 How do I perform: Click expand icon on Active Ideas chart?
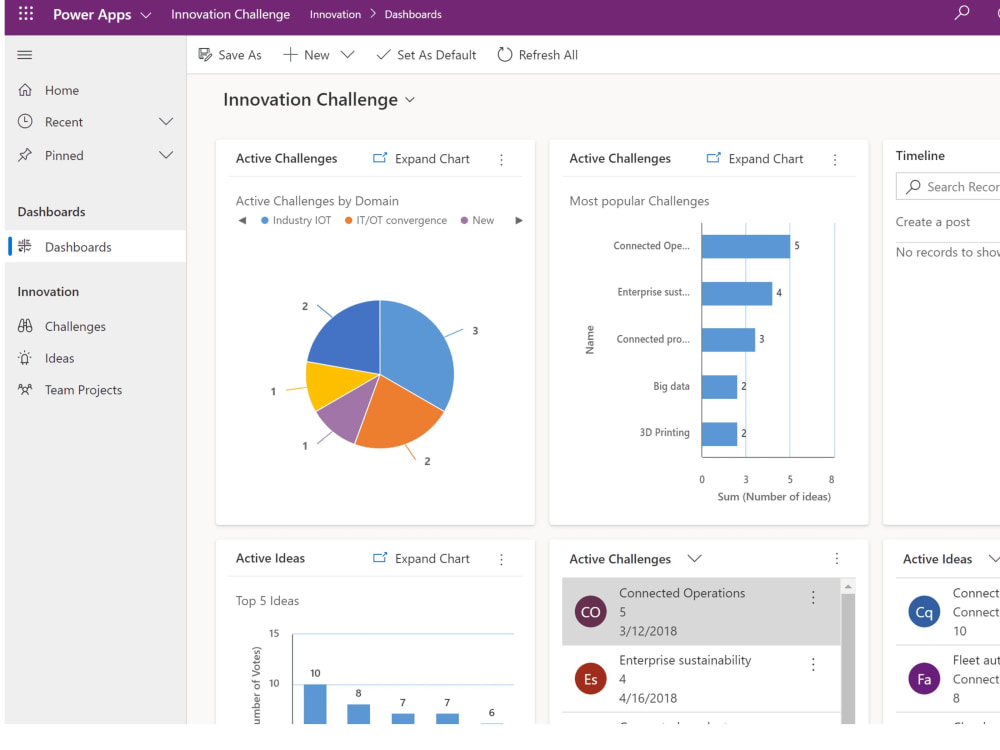tap(379, 558)
